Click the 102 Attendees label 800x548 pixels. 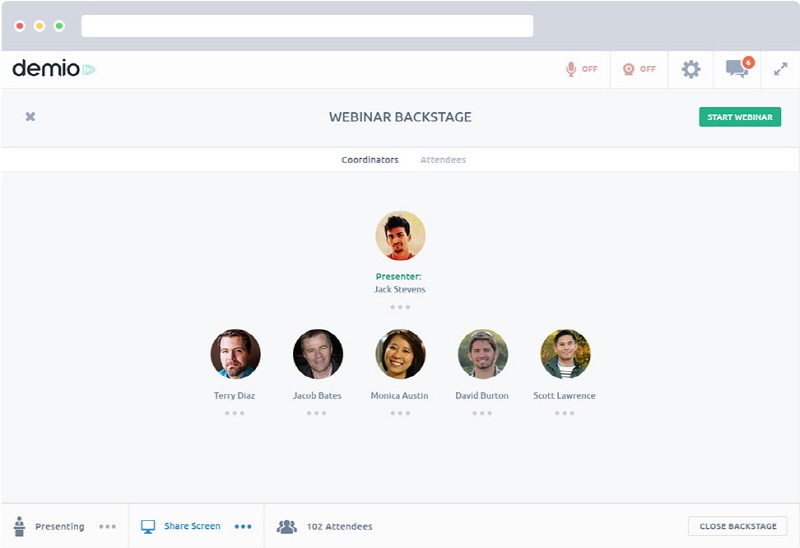[339, 526]
